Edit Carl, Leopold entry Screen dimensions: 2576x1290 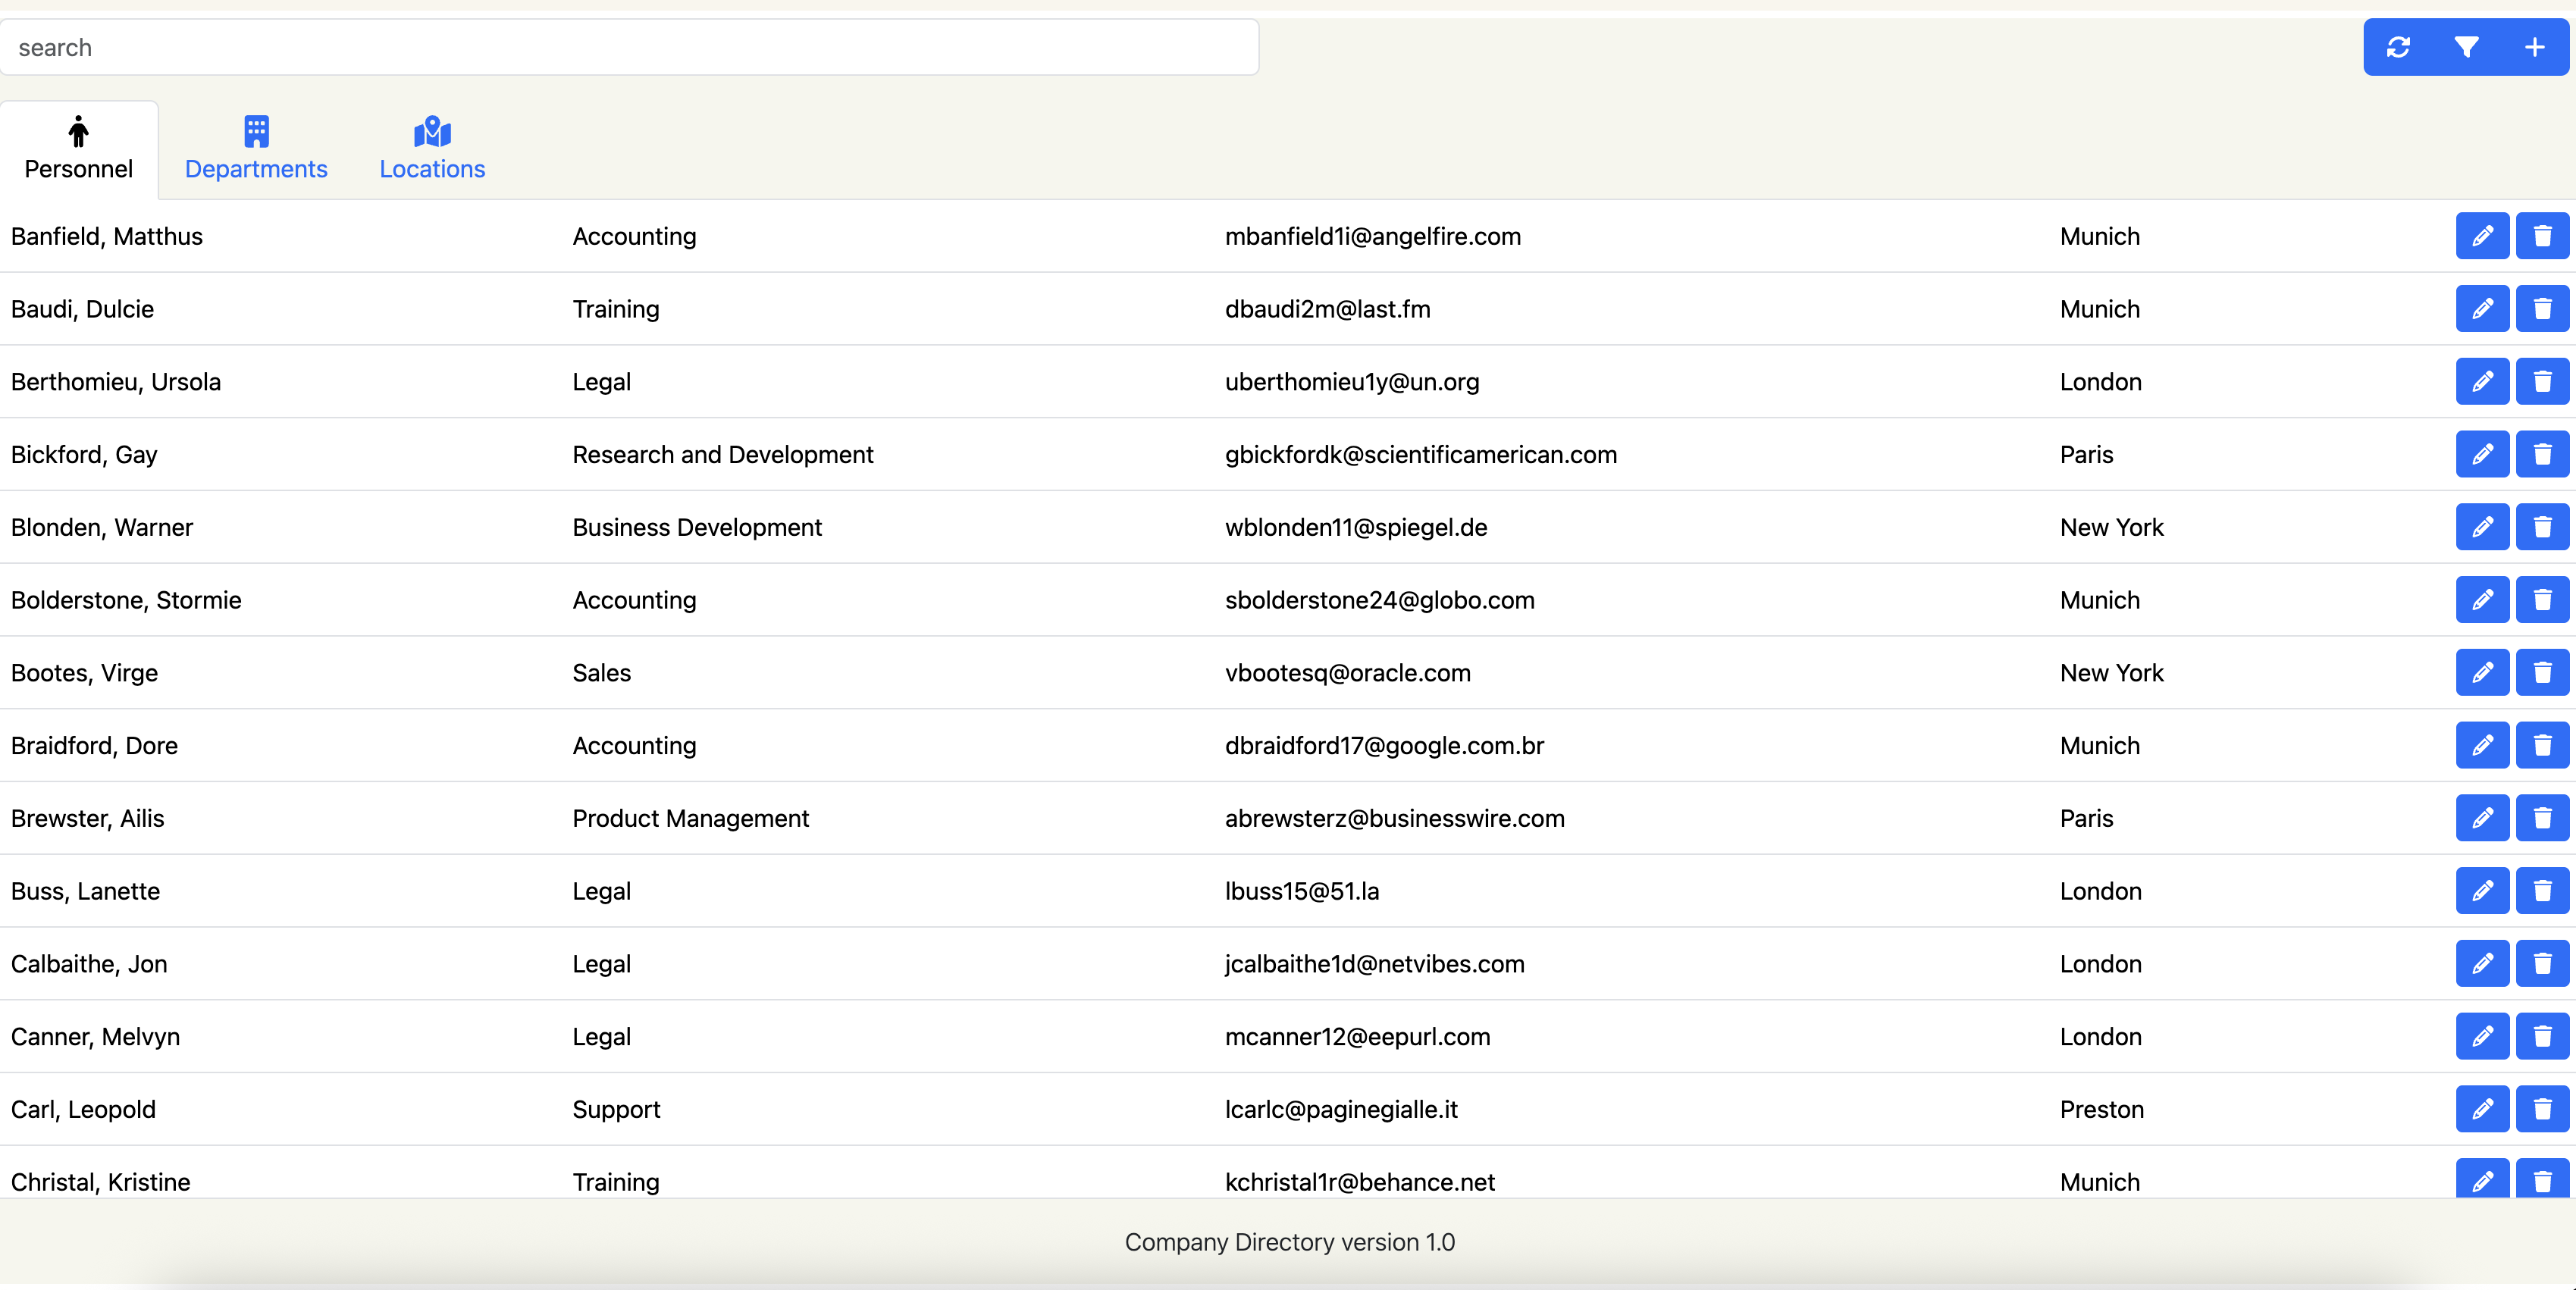click(x=2482, y=1109)
